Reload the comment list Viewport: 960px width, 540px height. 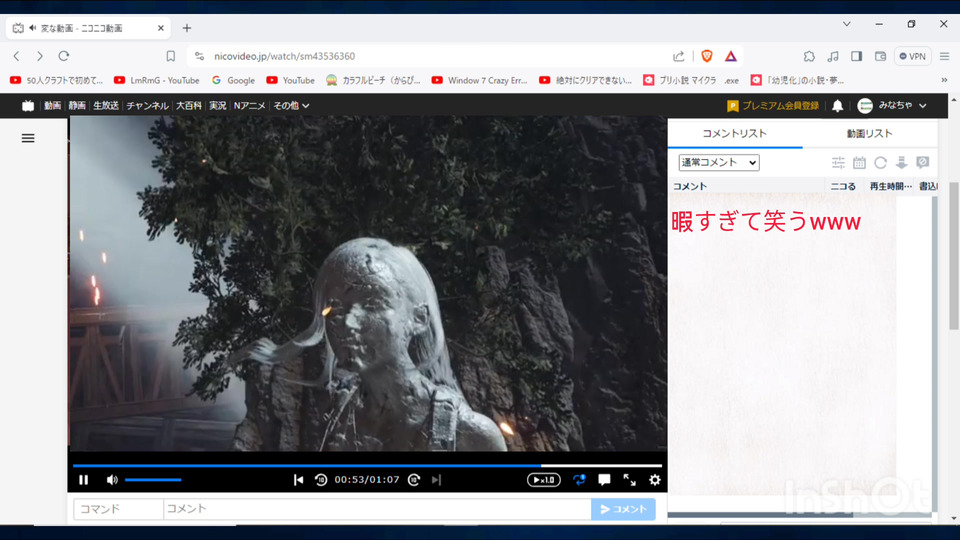coord(880,162)
